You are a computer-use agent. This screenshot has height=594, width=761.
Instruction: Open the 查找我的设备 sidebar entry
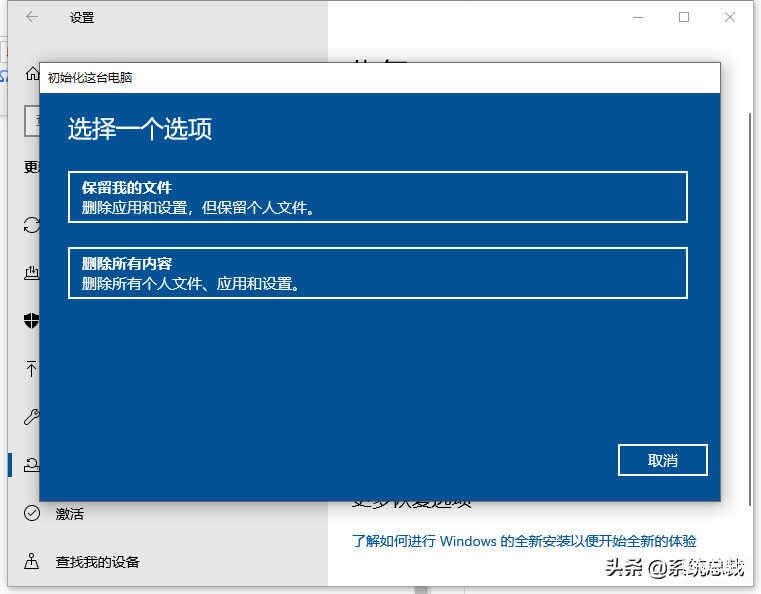97,562
